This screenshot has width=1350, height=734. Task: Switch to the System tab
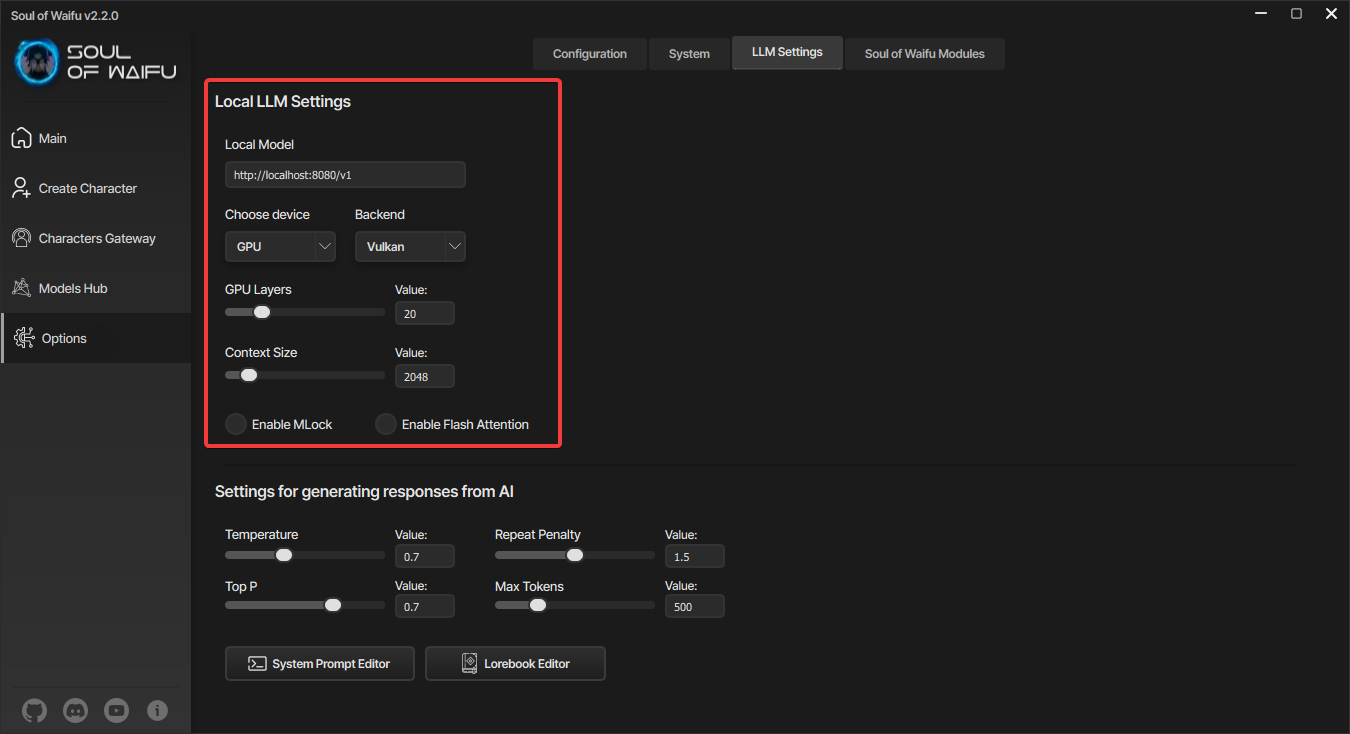[689, 54]
